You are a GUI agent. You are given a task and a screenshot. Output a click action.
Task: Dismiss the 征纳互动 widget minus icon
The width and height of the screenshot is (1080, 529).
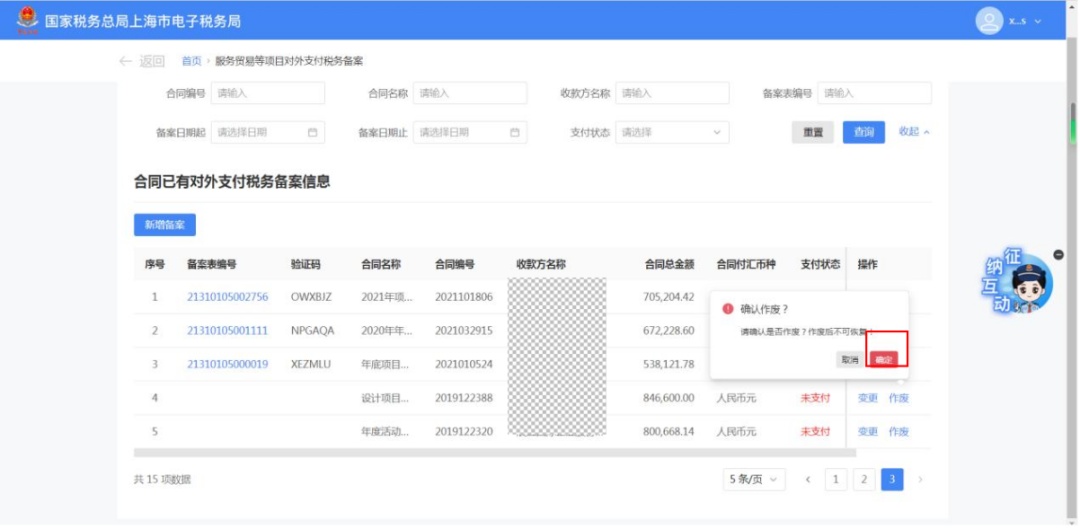pos(1059,255)
